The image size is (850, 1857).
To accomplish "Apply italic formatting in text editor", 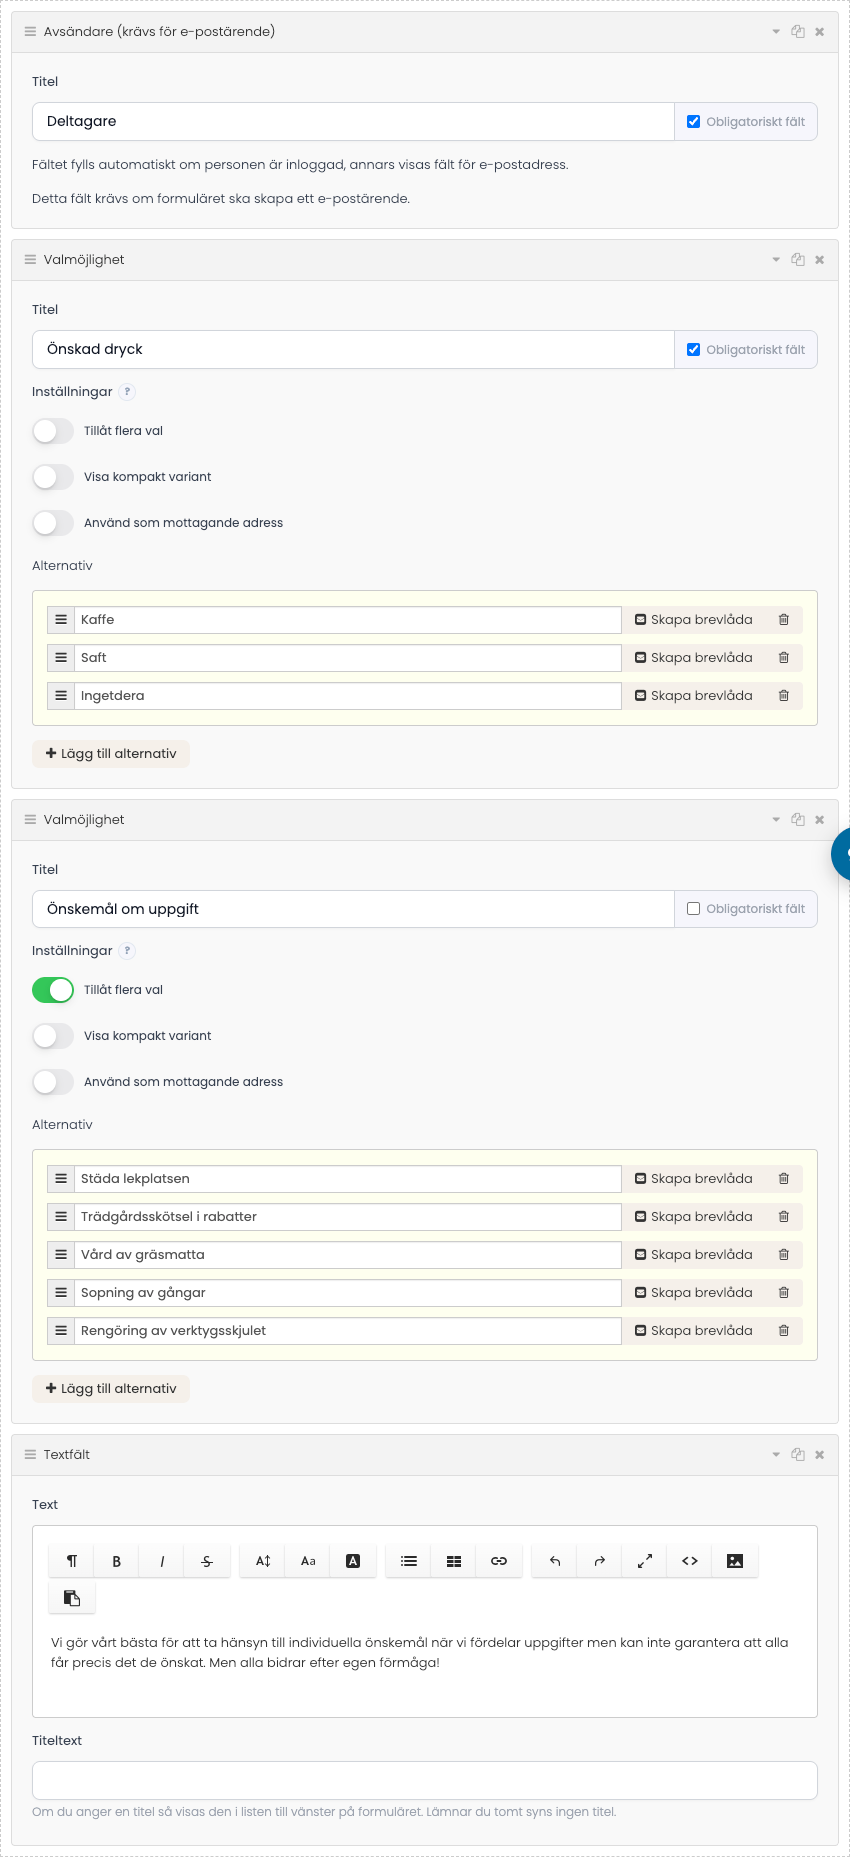I will (162, 1561).
